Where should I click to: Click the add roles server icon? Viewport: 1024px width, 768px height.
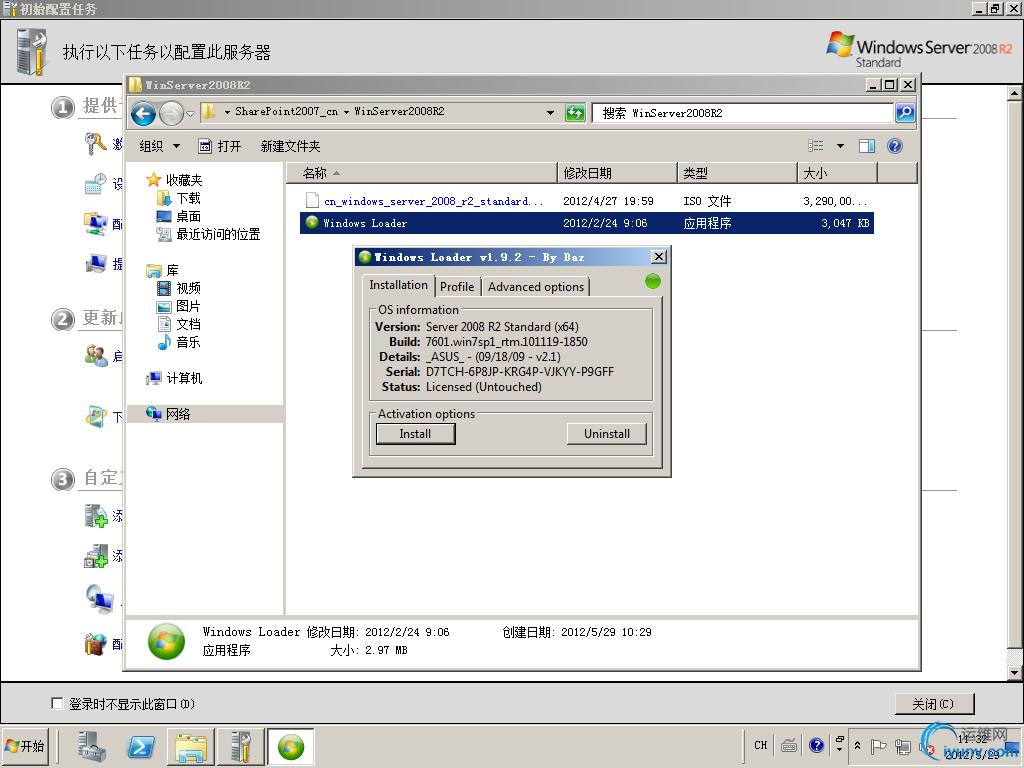click(96, 515)
